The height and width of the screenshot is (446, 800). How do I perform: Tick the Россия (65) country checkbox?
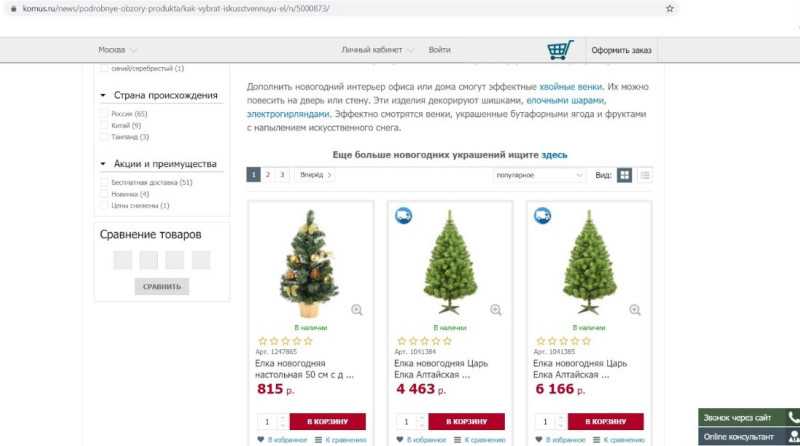104,113
